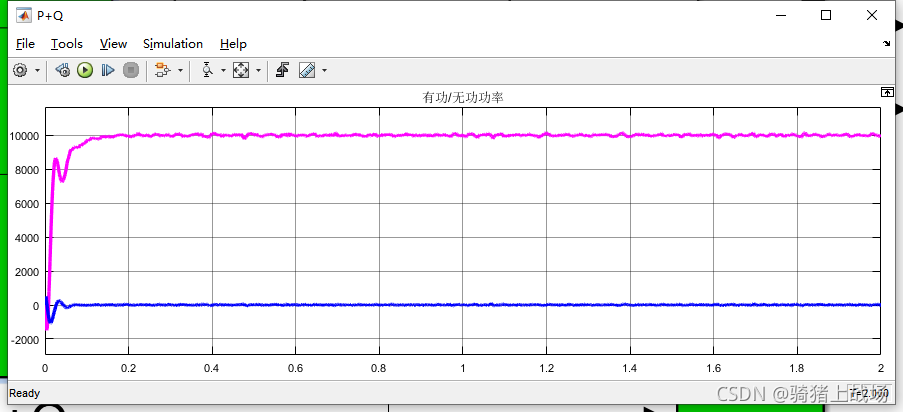Open the Simulation menu
The height and width of the screenshot is (412, 903).
click(x=173, y=44)
